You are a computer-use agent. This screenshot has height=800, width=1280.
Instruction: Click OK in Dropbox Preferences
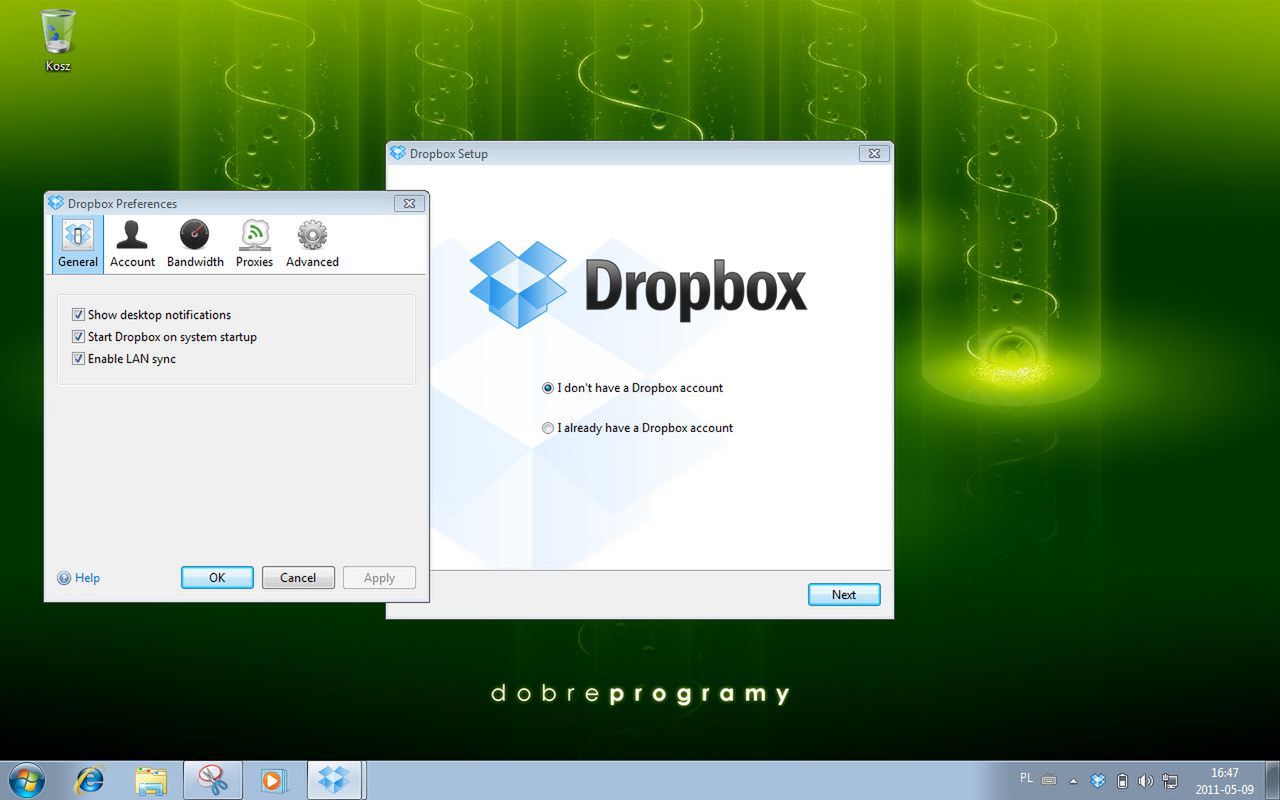(x=217, y=577)
